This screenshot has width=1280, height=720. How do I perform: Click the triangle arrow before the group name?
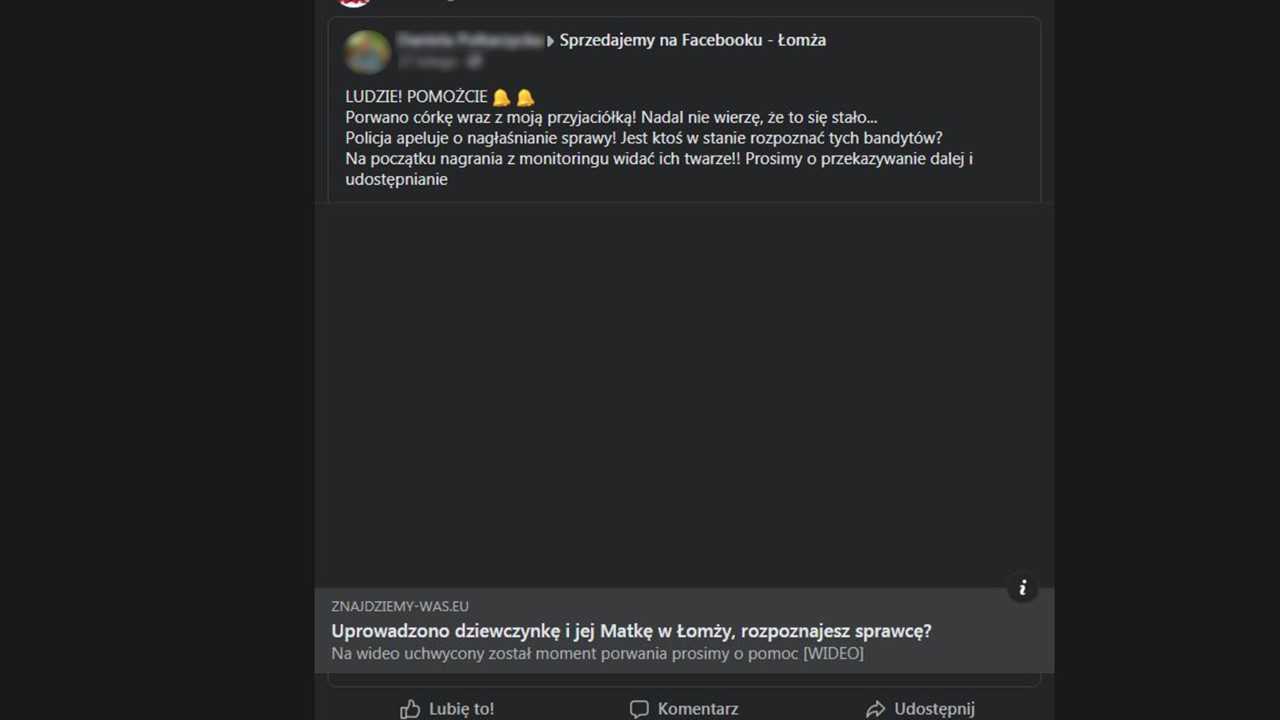(x=550, y=41)
